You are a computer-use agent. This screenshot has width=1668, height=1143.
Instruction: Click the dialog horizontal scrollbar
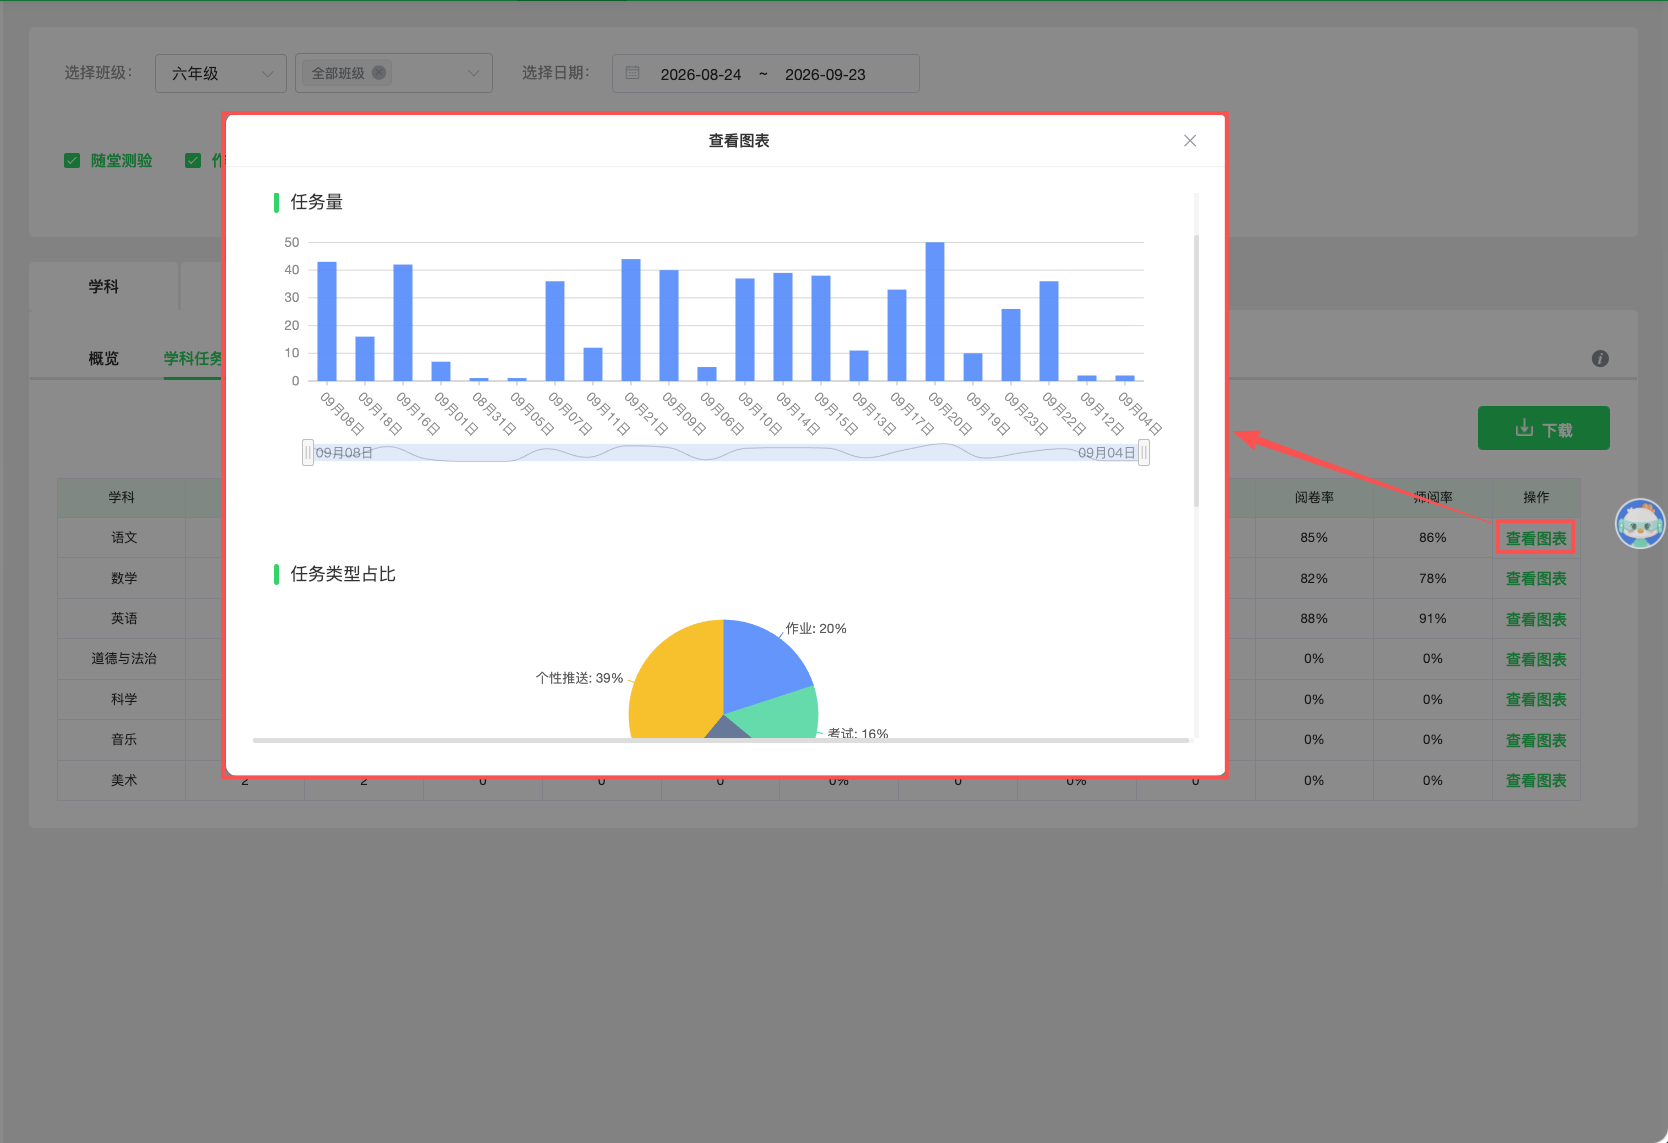pos(720,741)
